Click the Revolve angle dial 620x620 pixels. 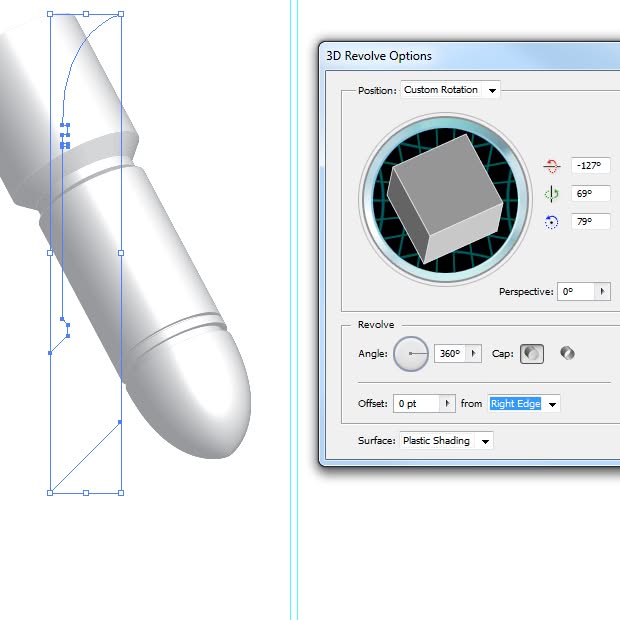click(411, 353)
